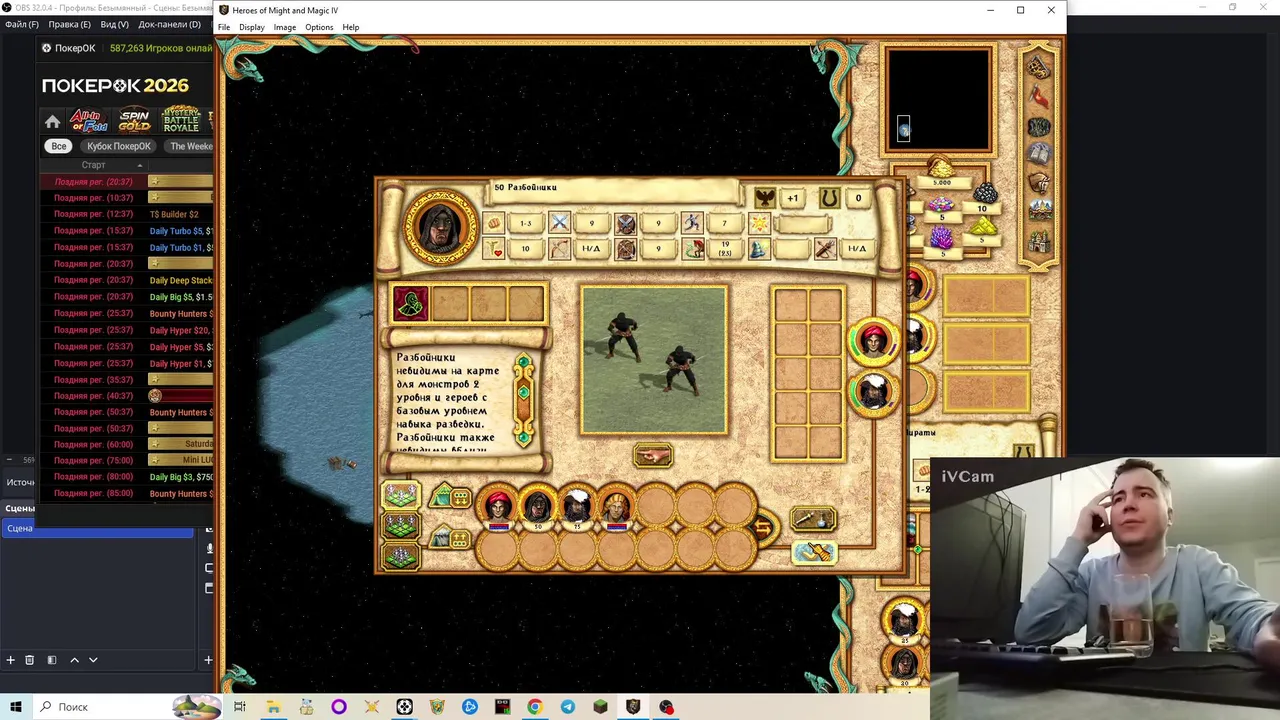This screenshot has width=1280, height=720.
Task: Click the bandit portrait in the stats scroll
Action: click(439, 226)
